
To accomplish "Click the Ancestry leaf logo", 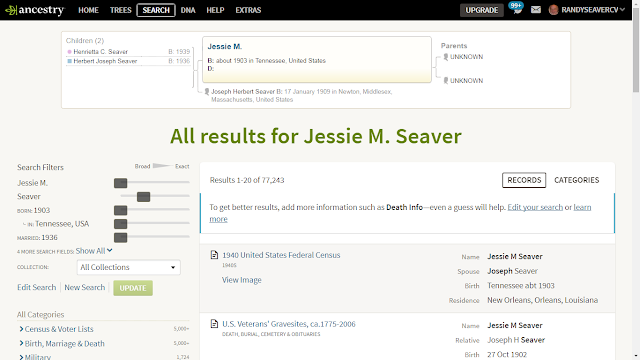I will [x=11, y=10].
